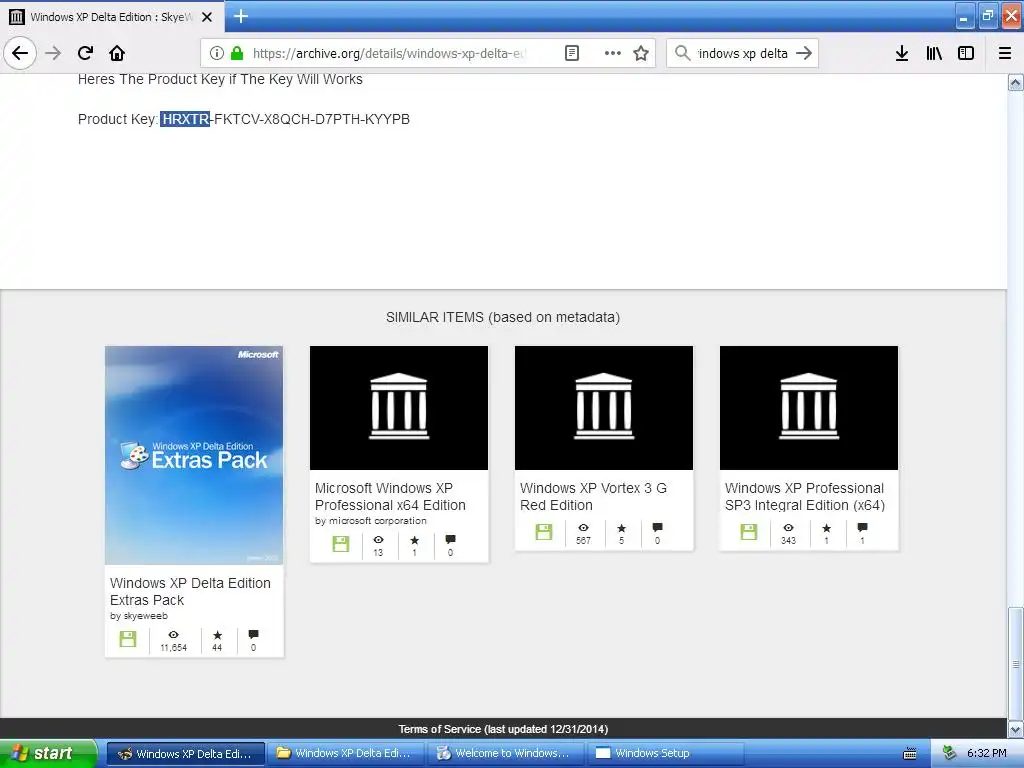Screen dimensions: 1024x768
Task: Click views eye icon showing 13
Action: [x=378, y=539]
